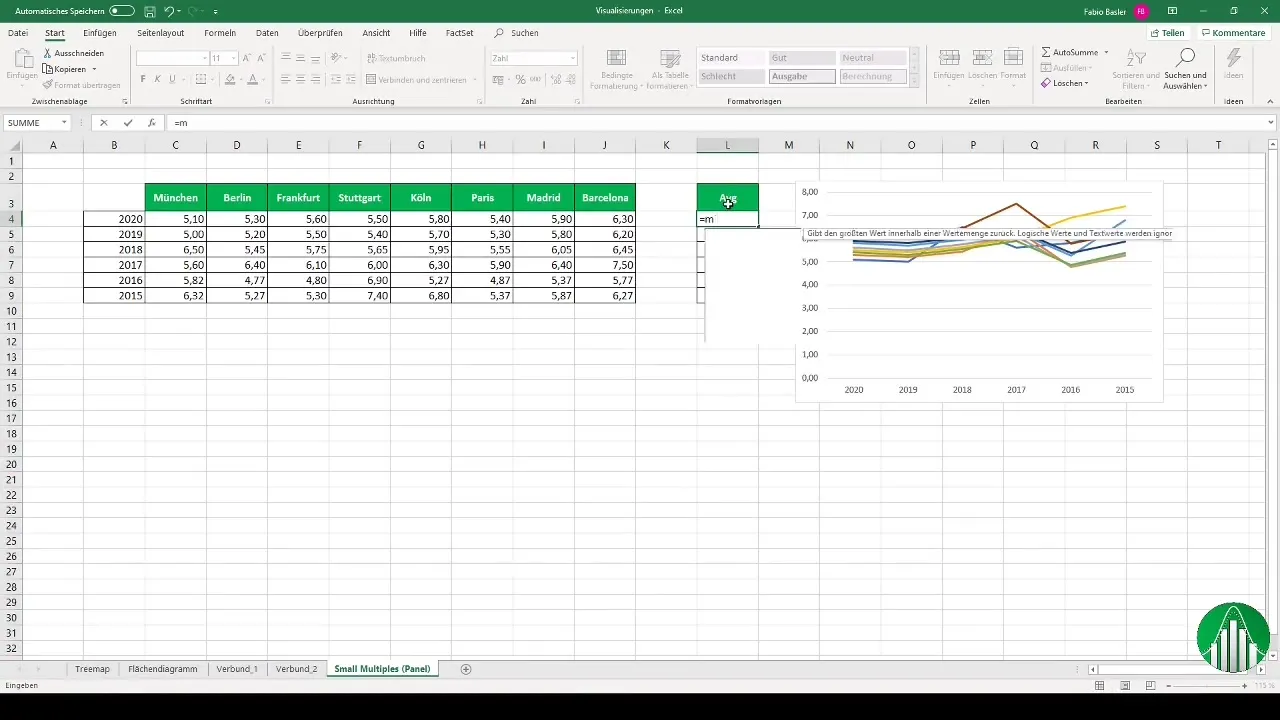
Task: Collapse the ribbon with the chevron
Action: [x=1270, y=101]
